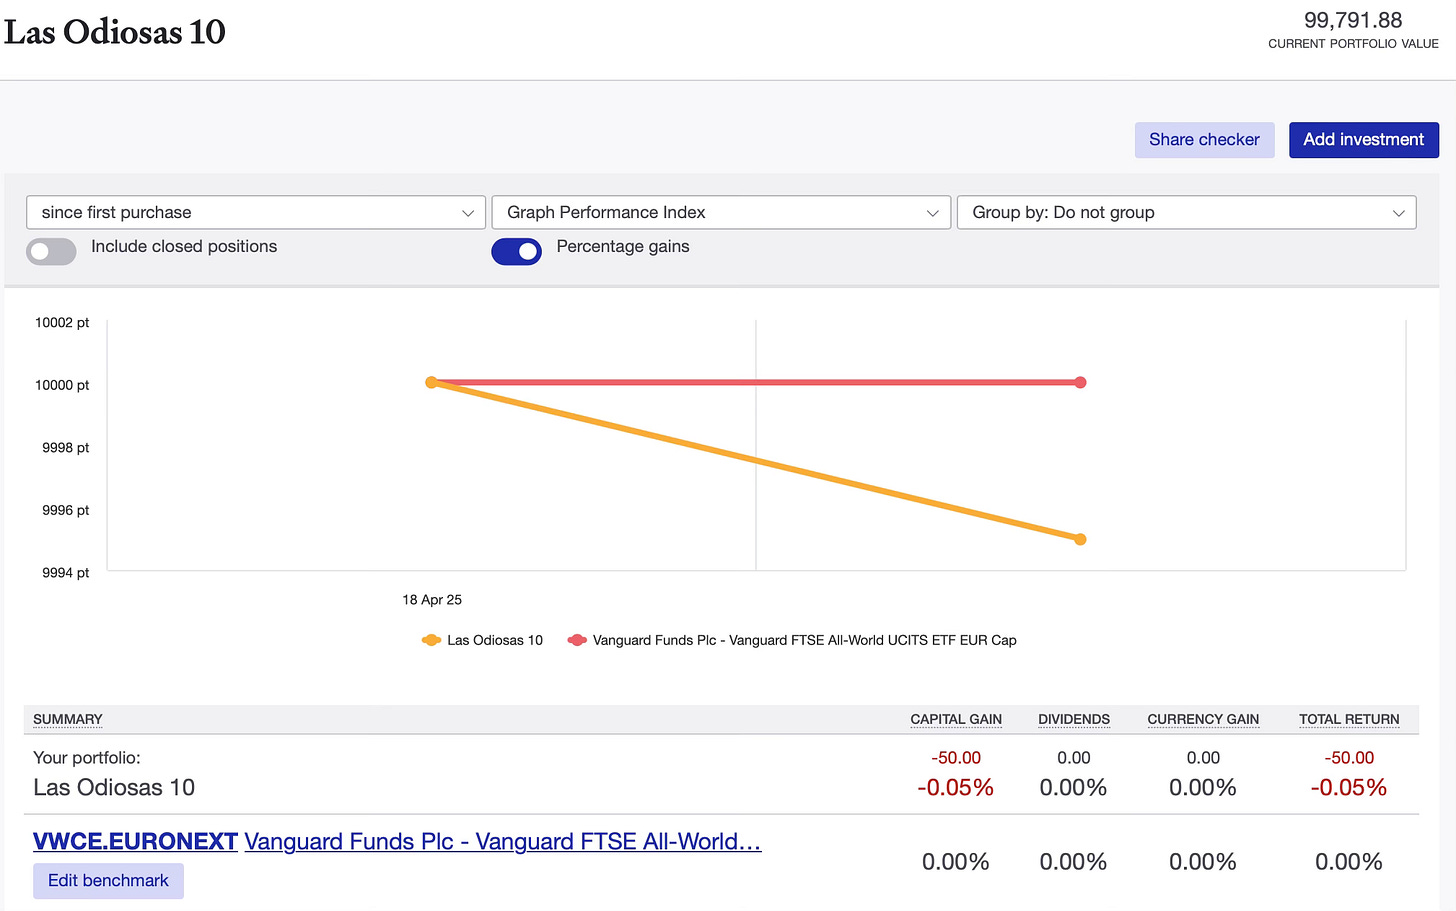Image resolution: width=1456 pixels, height=911 pixels.
Task: Click the -0.05% capital gain value
Action: [x=955, y=788]
